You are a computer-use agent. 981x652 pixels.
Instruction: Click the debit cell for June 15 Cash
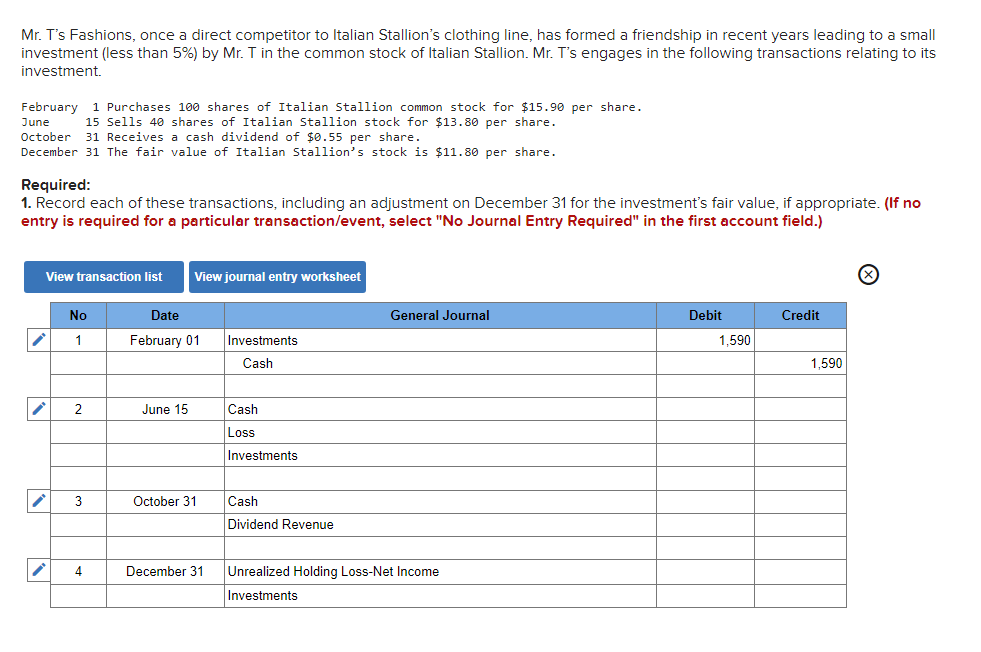tap(706, 409)
